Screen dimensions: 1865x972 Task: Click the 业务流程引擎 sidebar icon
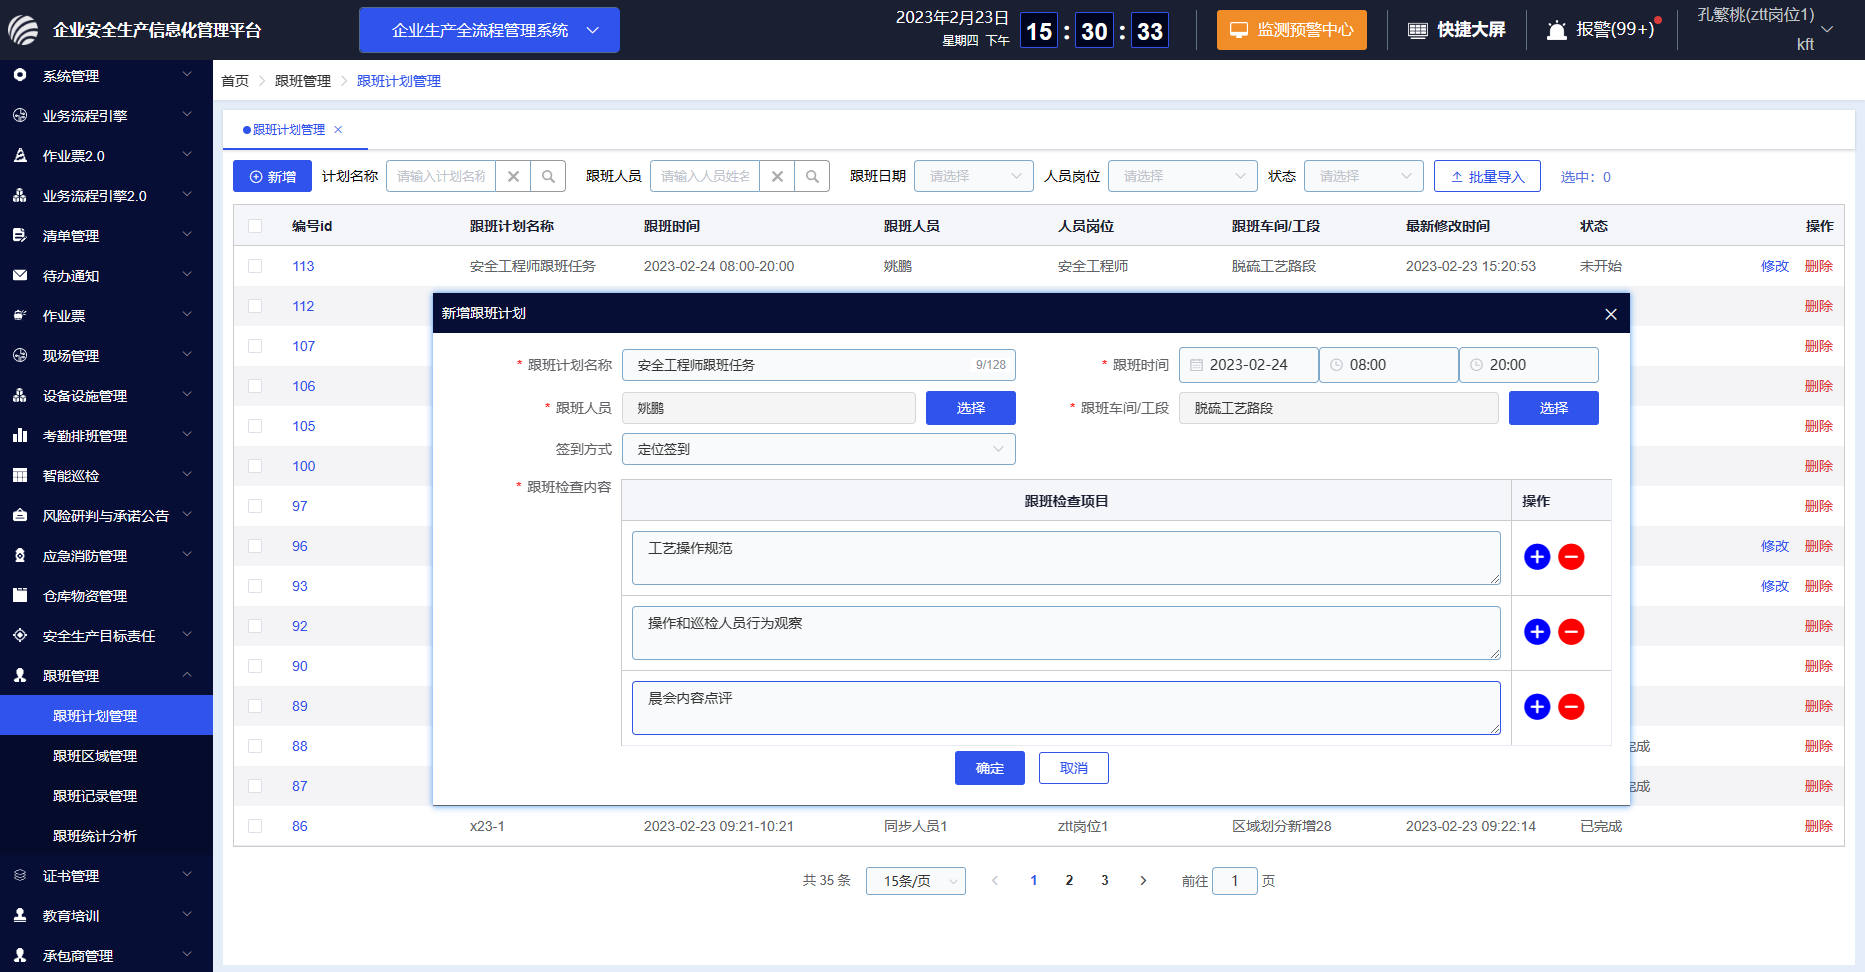[x=20, y=116]
